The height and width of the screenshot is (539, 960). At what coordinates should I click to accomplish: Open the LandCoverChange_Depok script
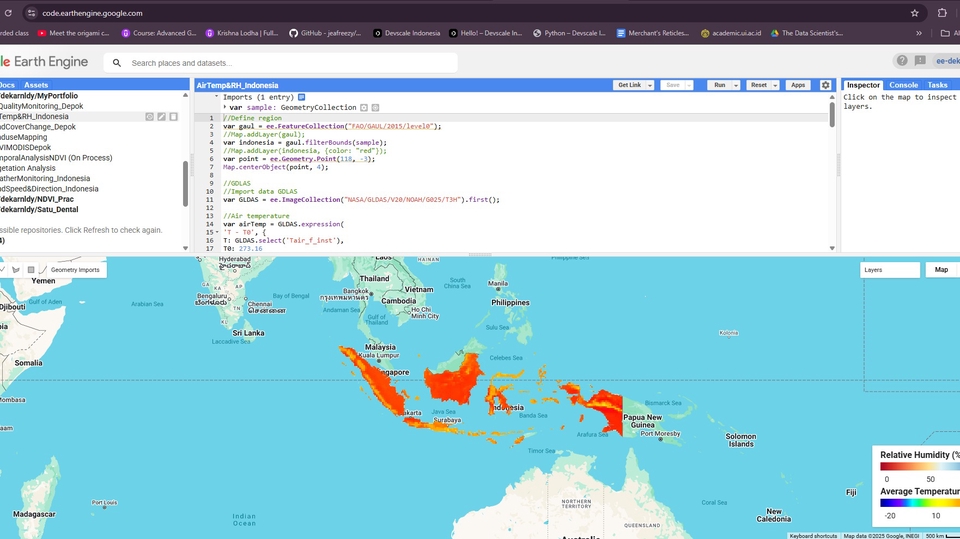[38, 127]
